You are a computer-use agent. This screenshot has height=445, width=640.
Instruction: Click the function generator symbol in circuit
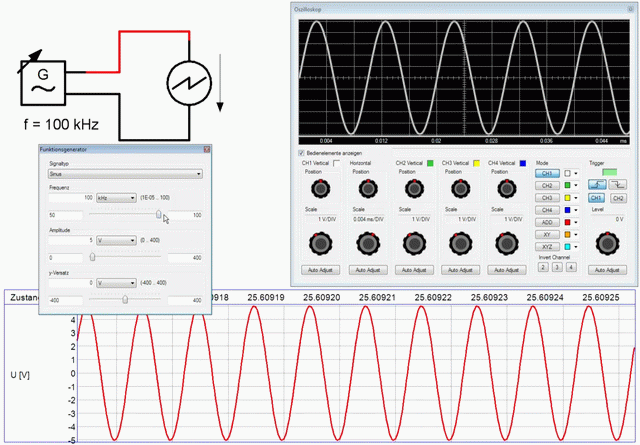(x=43, y=82)
